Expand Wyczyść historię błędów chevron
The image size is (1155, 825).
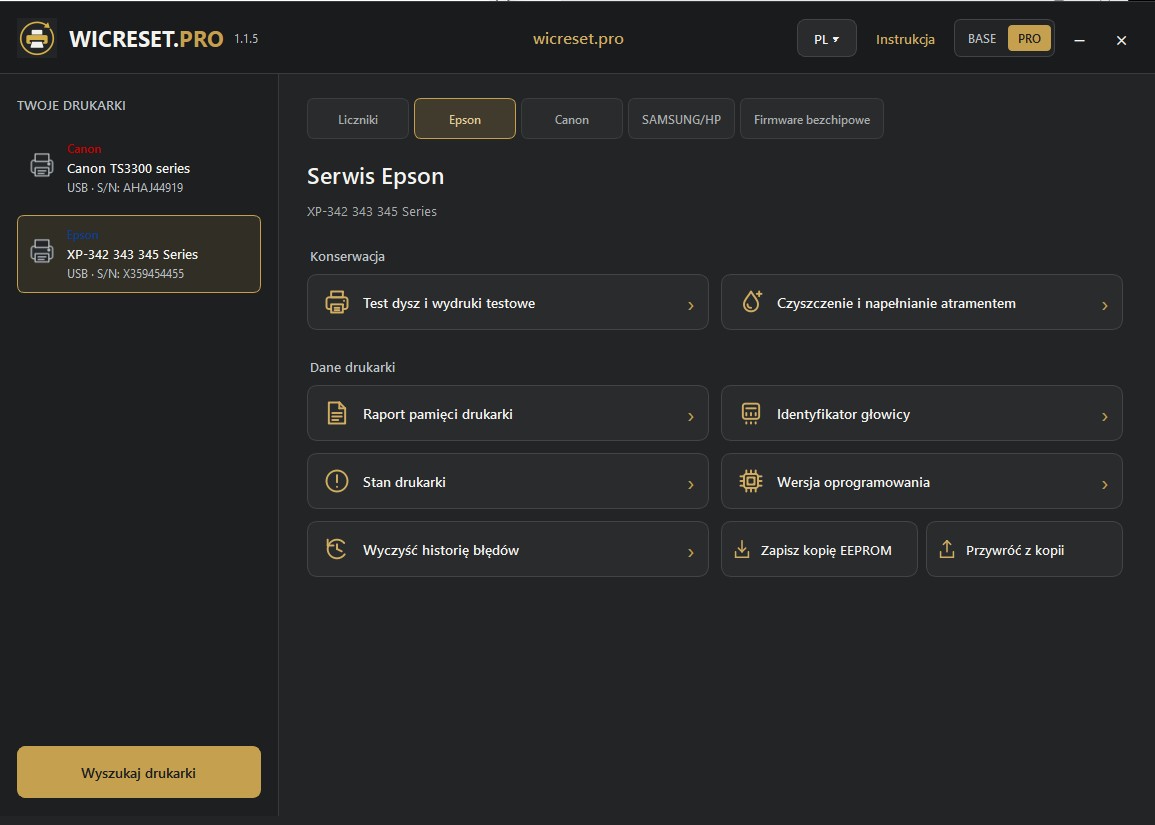[x=691, y=552]
